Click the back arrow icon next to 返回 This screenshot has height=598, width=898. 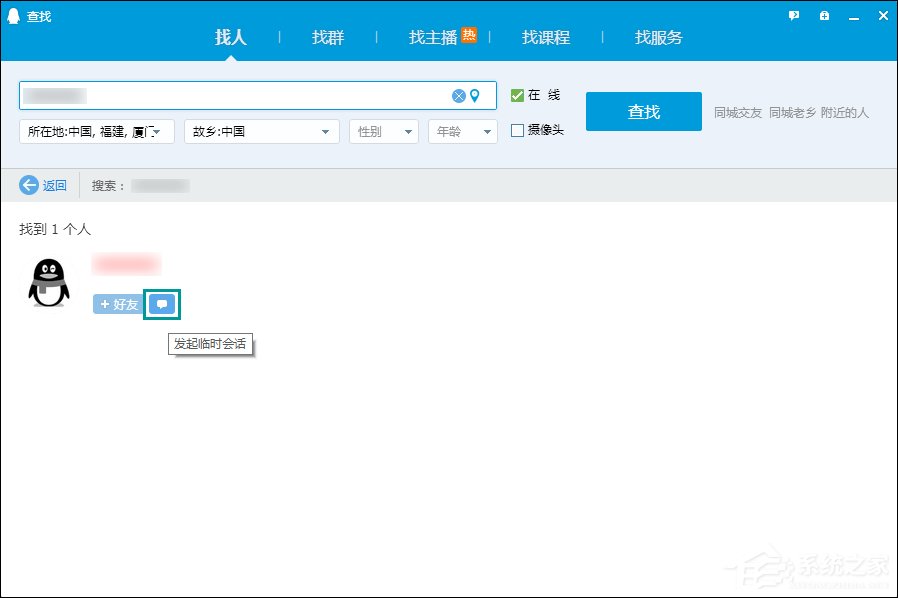pyautogui.click(x=29, y=184)
